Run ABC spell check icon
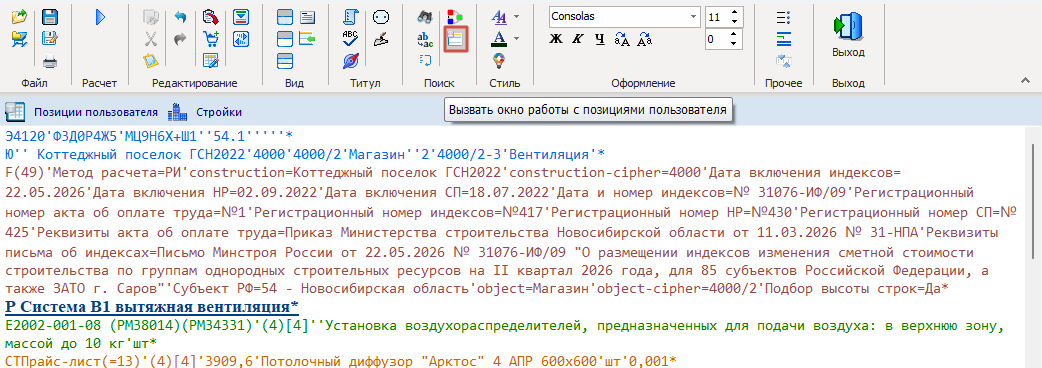Screen dimensions: 1042x368 click(351, 39)
